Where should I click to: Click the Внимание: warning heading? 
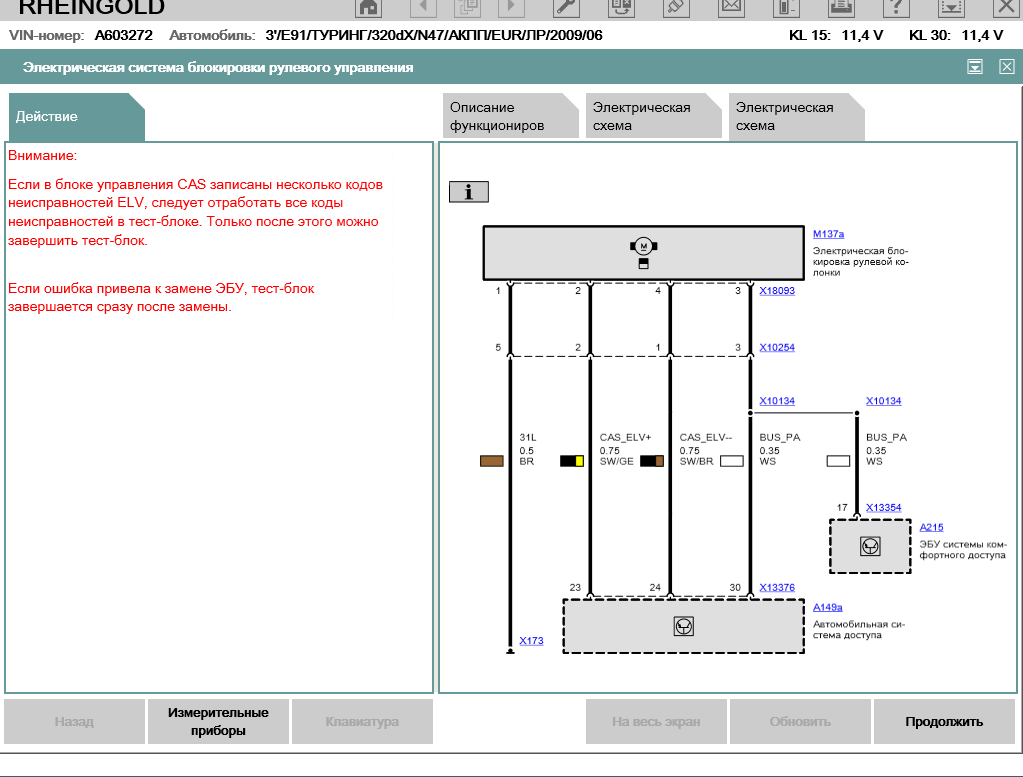point(42,155)
